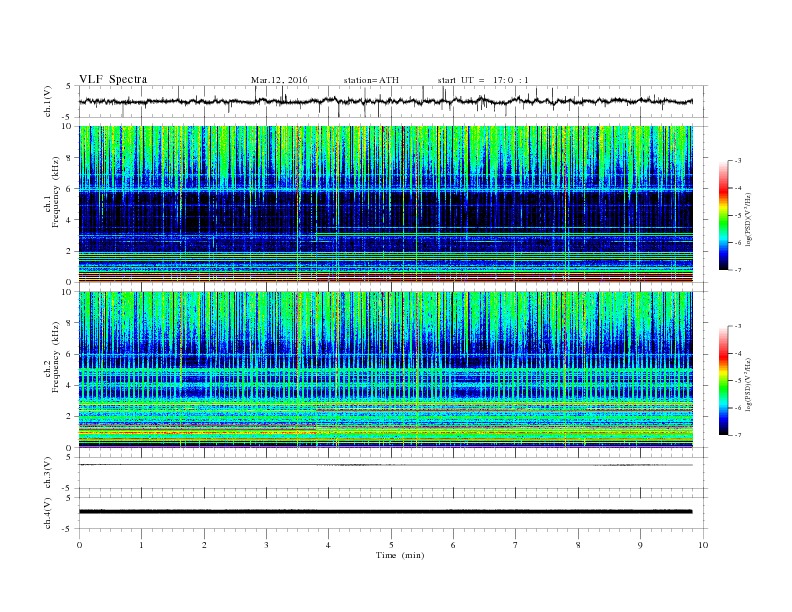Click time axis tick label "5"

coord(391,545)
